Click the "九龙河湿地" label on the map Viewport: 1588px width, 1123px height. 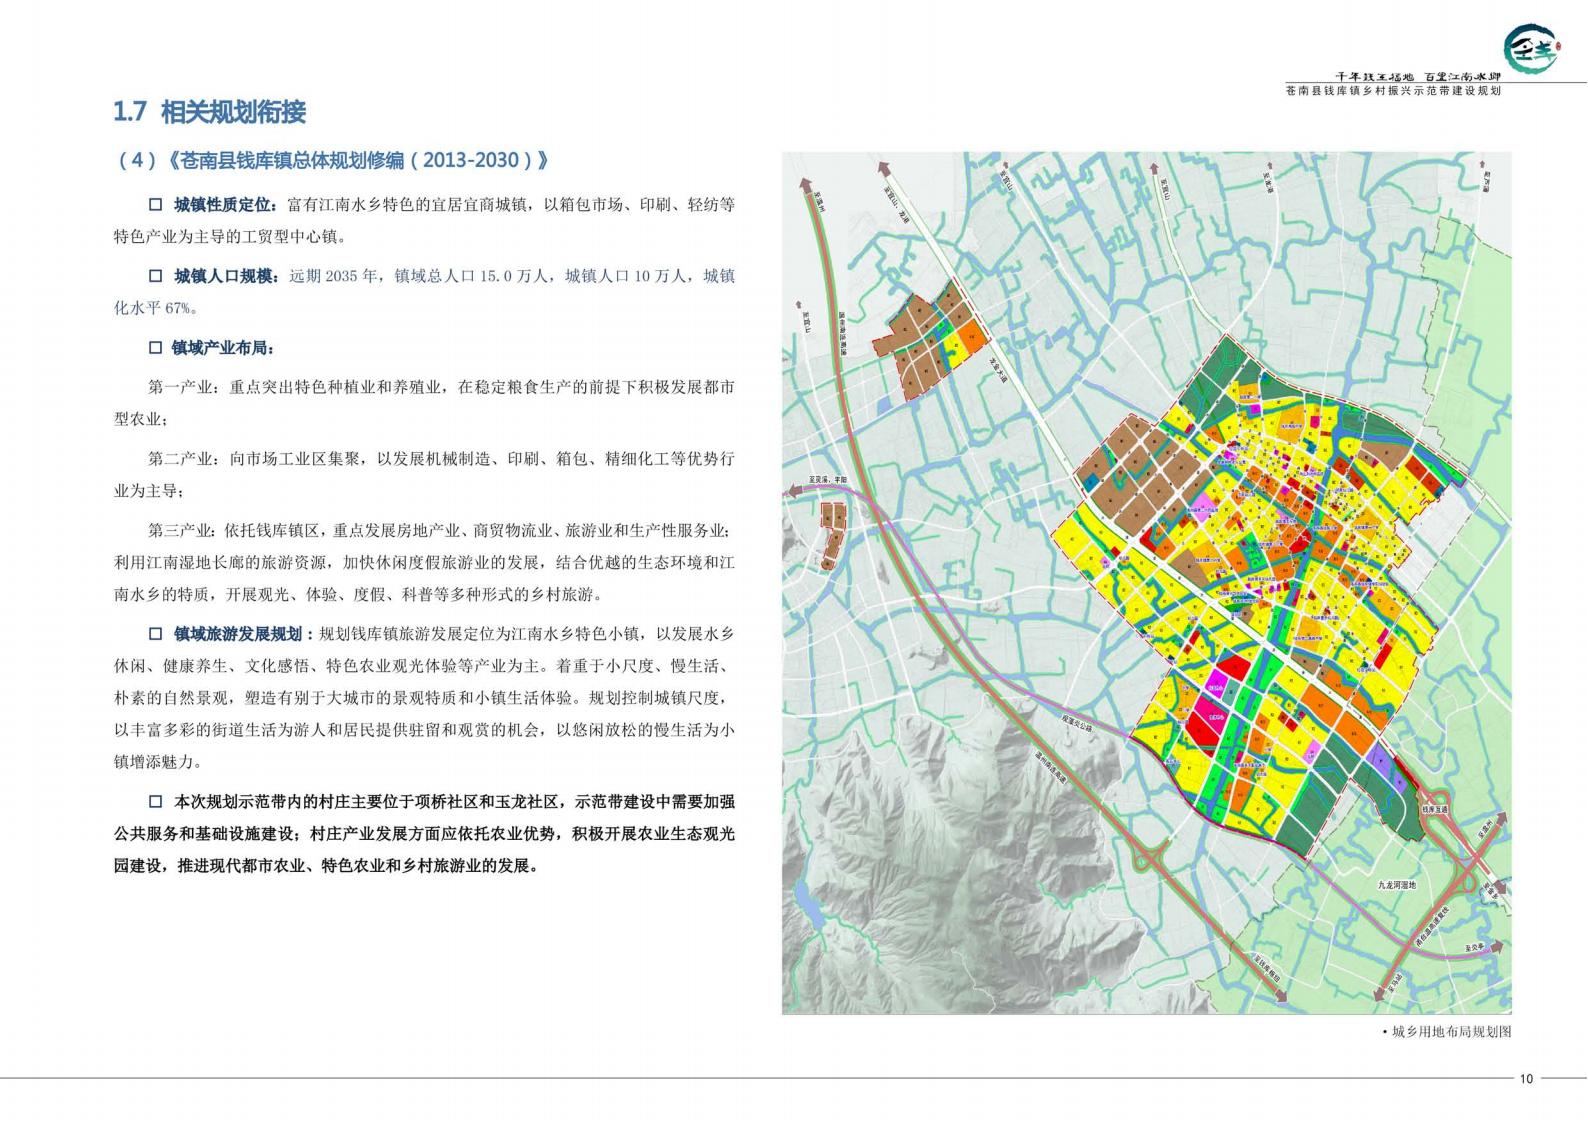click(1397, 885)
